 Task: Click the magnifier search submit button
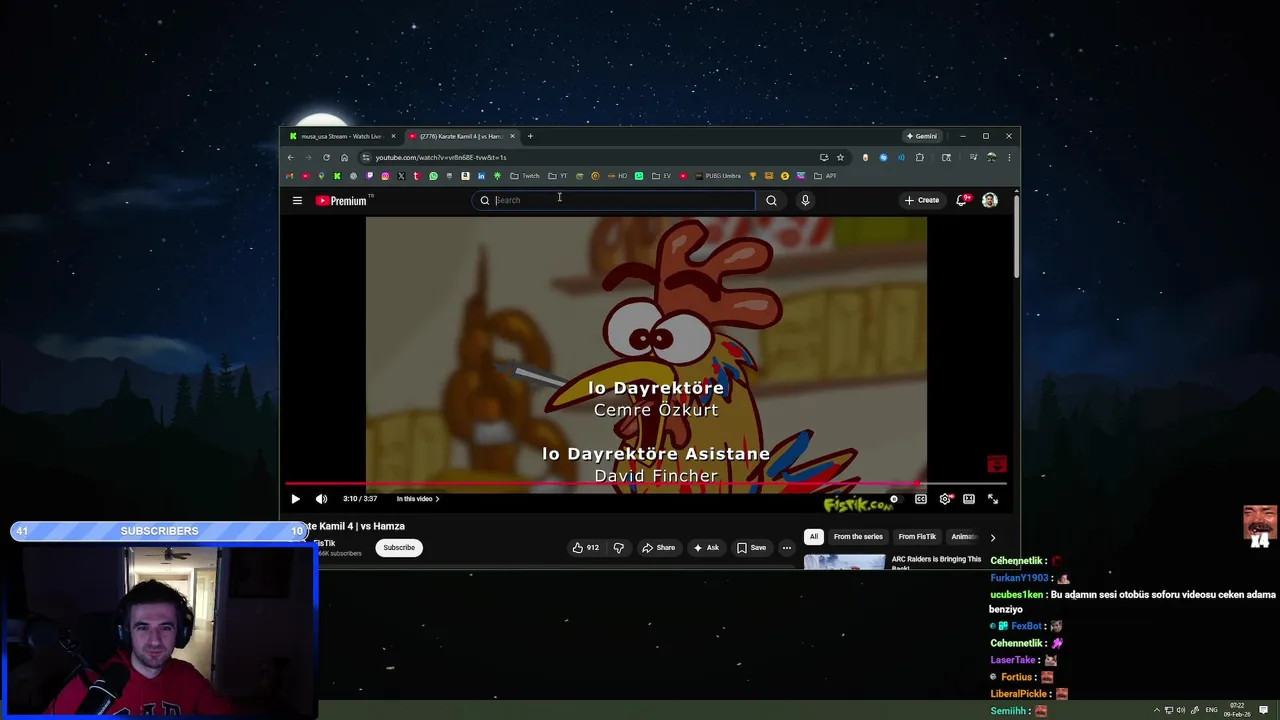[771, 200]
